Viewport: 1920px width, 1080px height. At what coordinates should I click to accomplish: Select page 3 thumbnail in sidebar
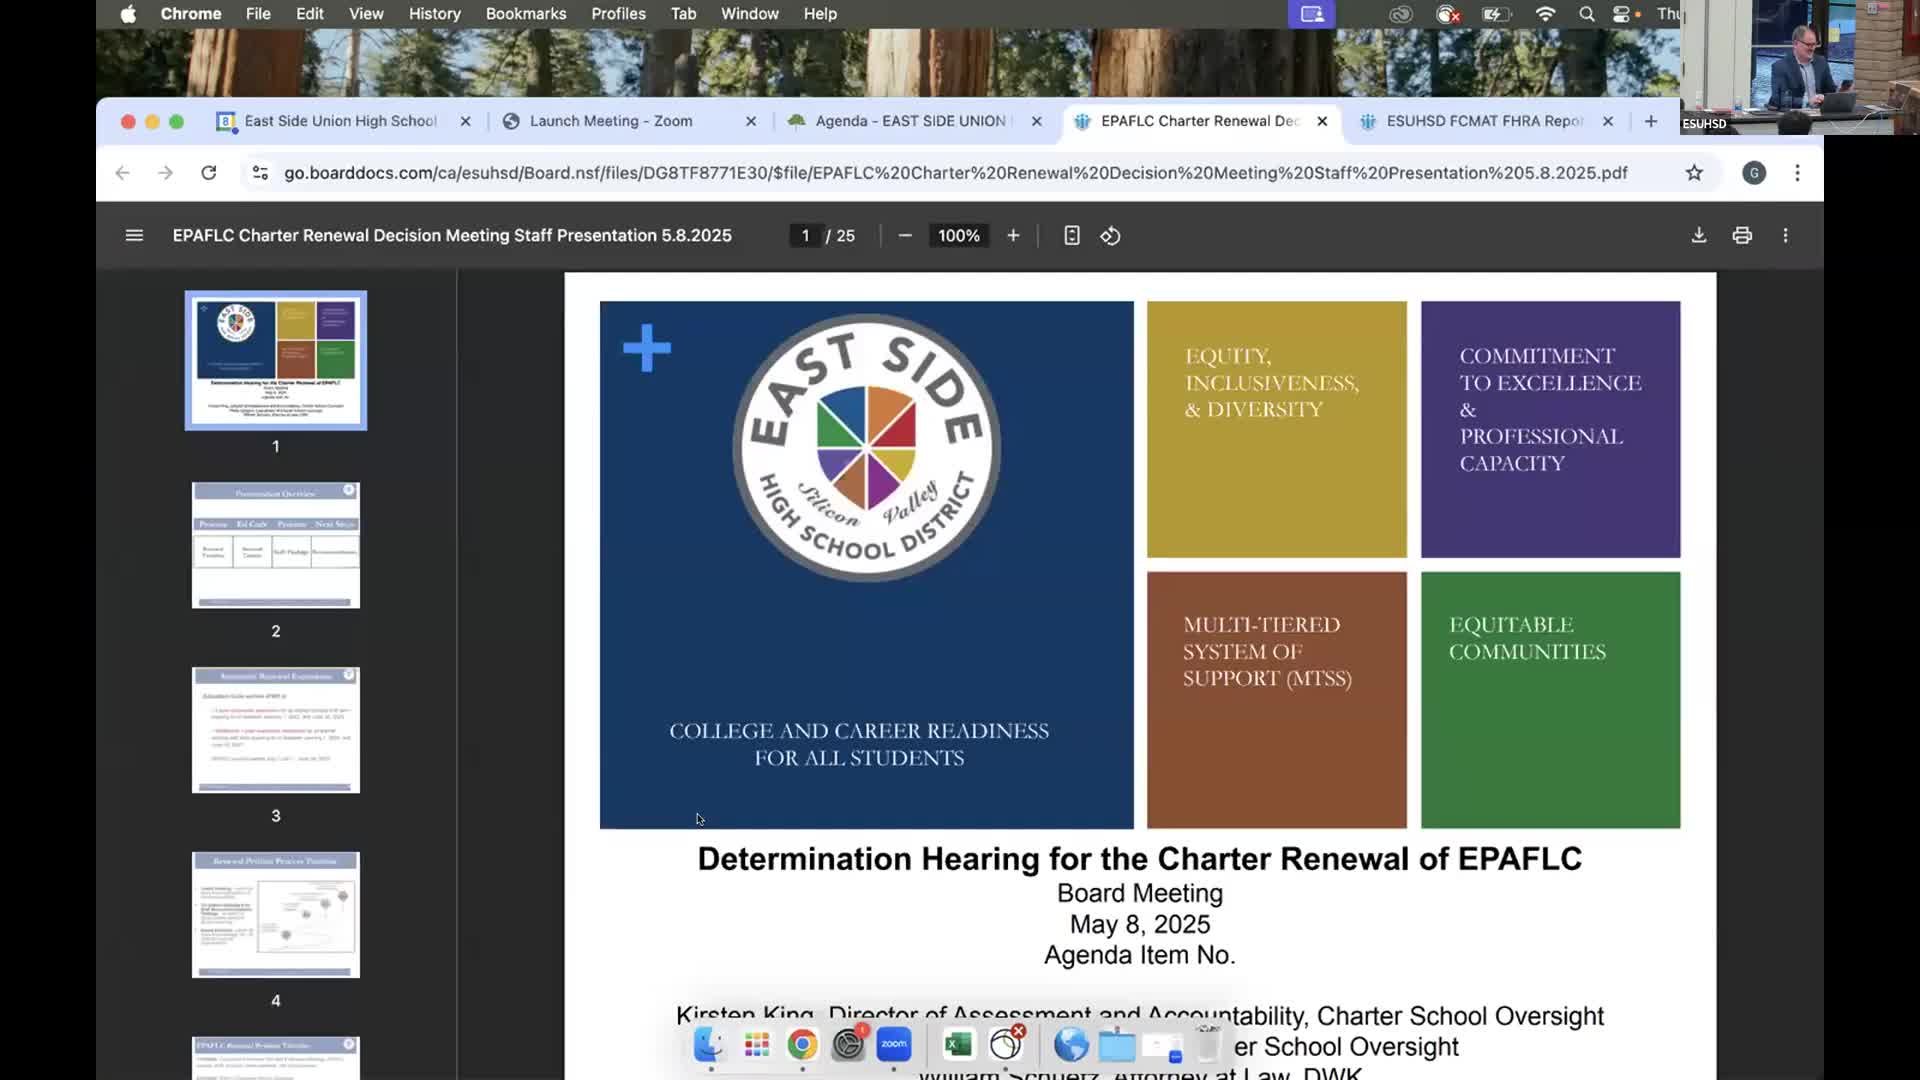tap(276, 730)
